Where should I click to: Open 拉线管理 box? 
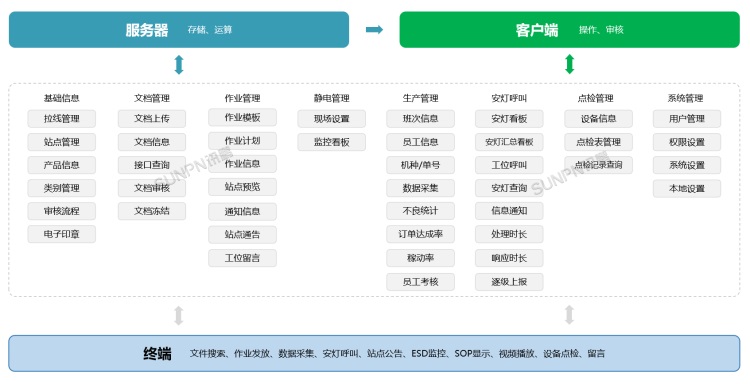(x=61, y=119)
